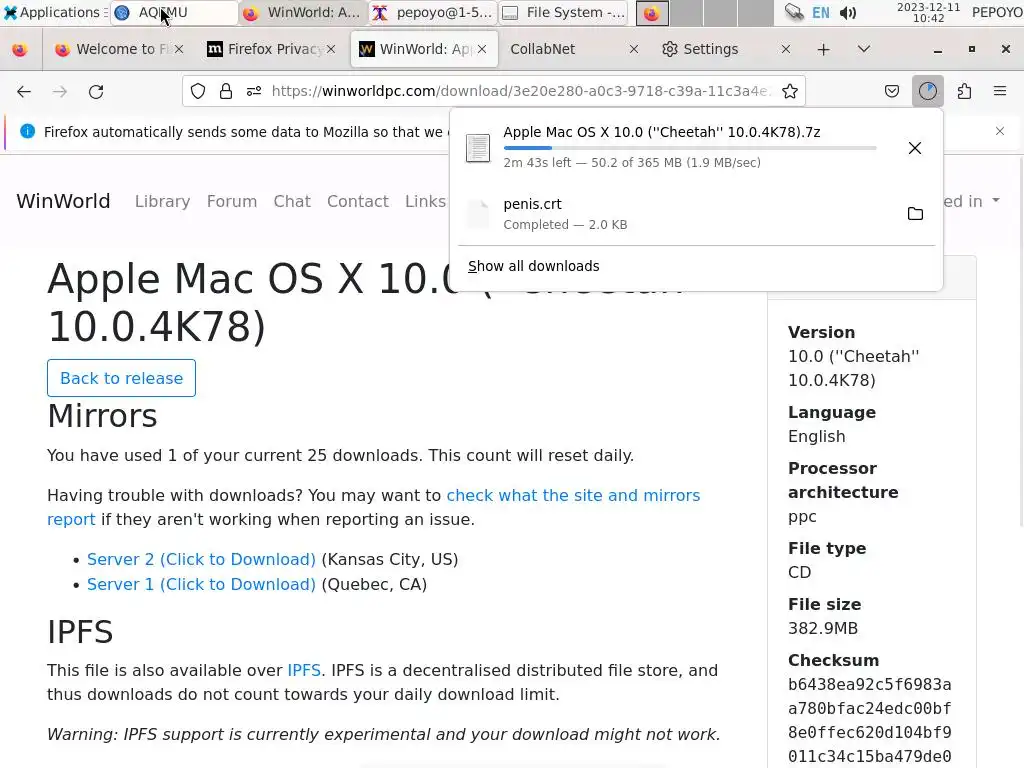Open site permissions icon in address bar
The width and height of the screenshot is (1024, 768).
point(254,91)
